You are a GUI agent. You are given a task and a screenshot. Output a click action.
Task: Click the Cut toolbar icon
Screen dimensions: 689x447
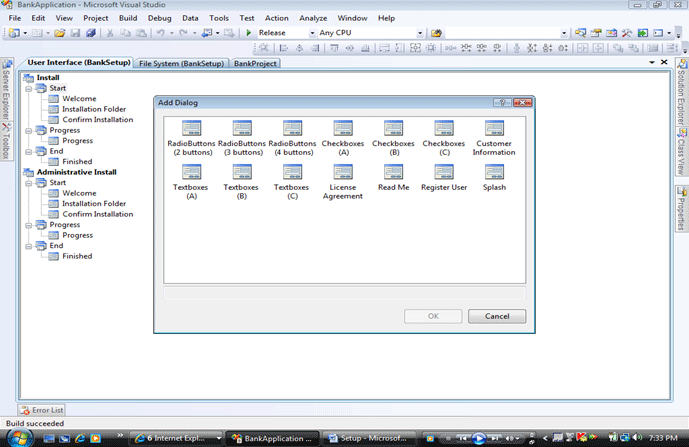click(110, 33)
